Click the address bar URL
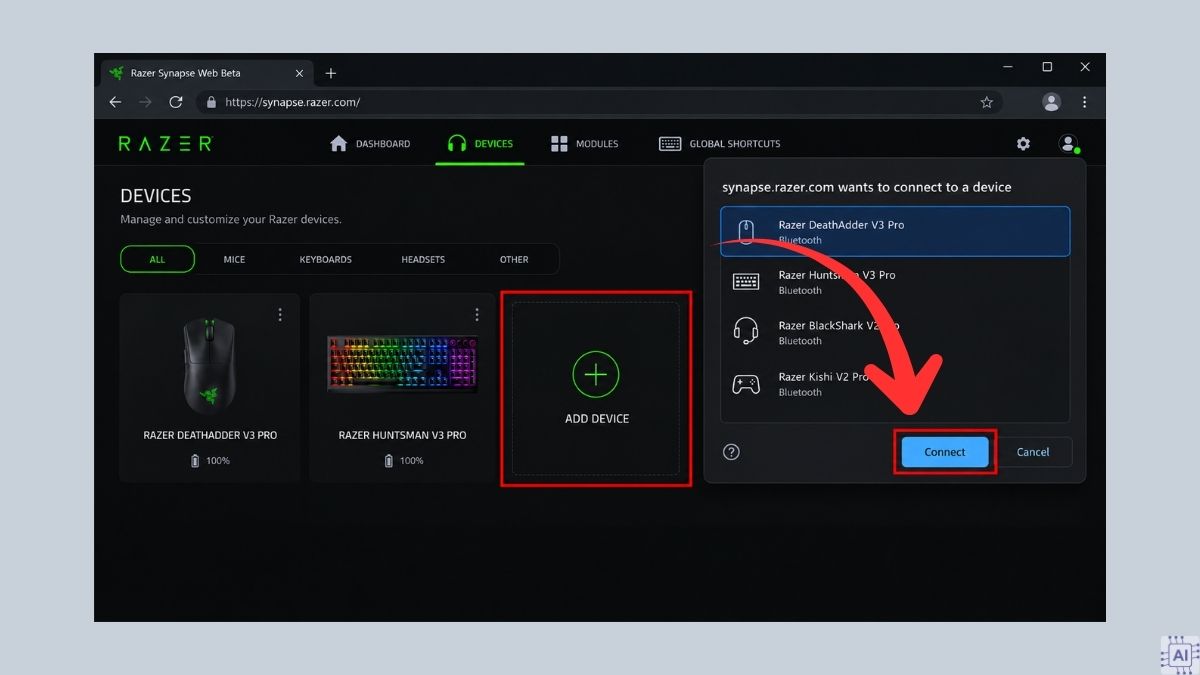This screenshot has height=675, width=1200. [x=292, y=102]
